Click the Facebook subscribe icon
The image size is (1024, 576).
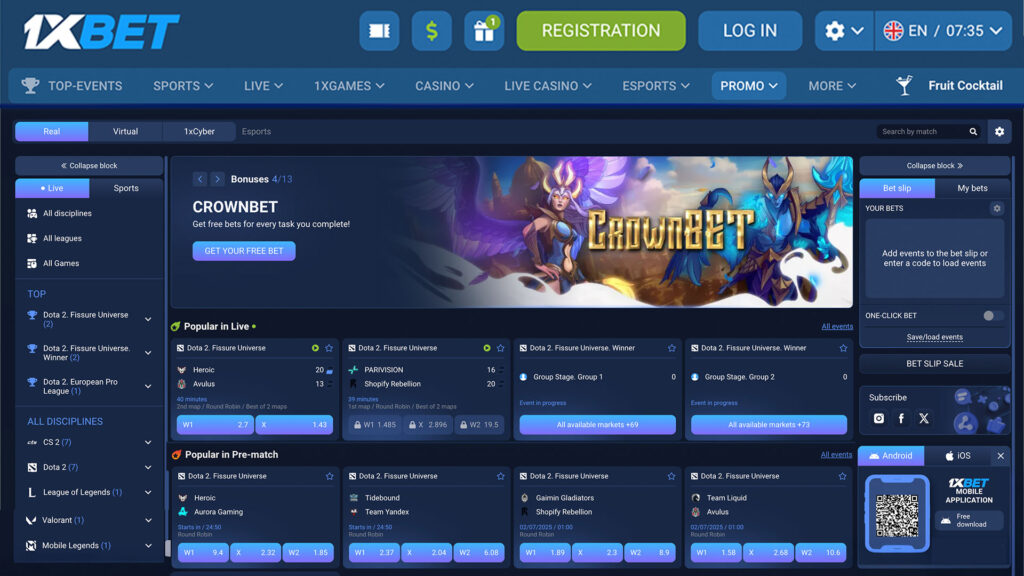coord(901,419)
